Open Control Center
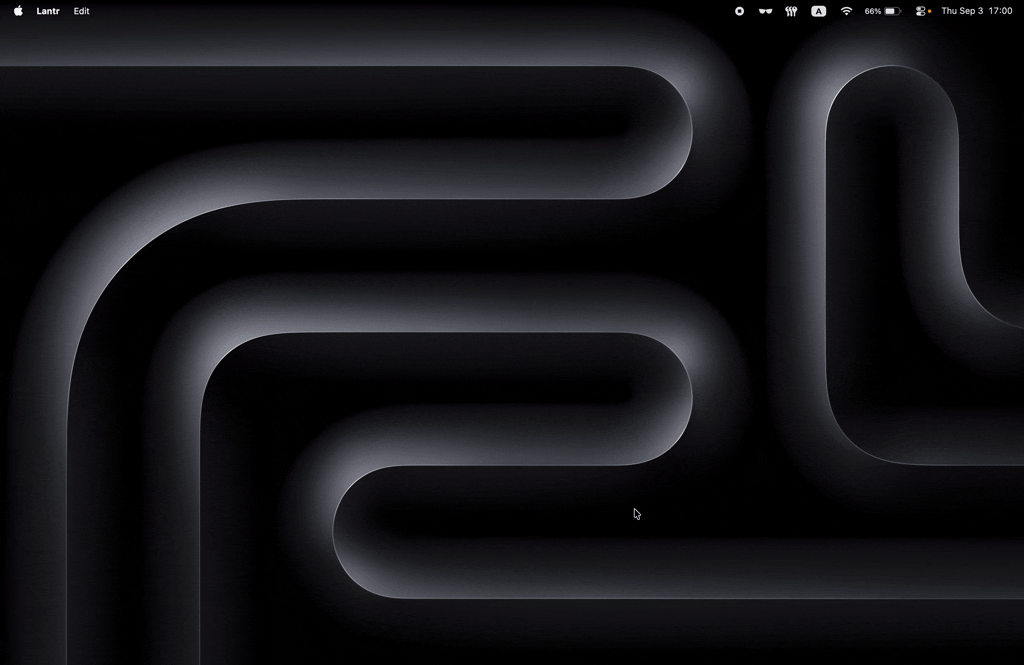This screenshot has width=1024, height=665. point(921,11)
